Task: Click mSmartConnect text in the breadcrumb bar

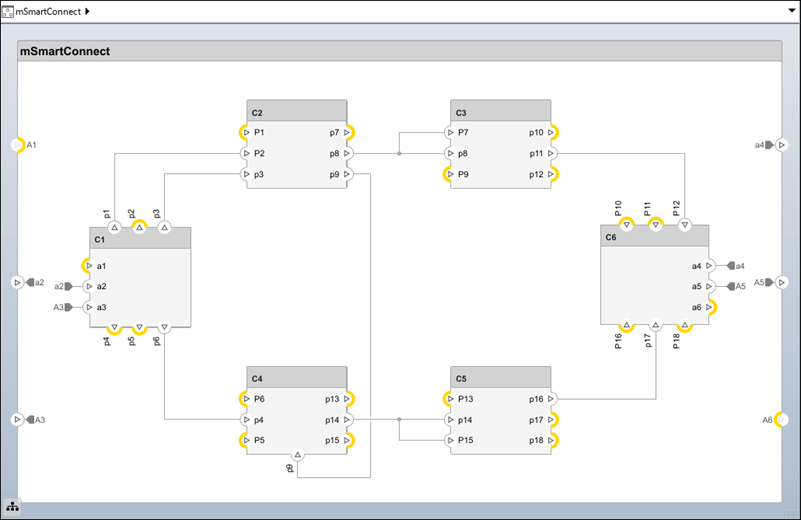Action: tap(49, 11)
